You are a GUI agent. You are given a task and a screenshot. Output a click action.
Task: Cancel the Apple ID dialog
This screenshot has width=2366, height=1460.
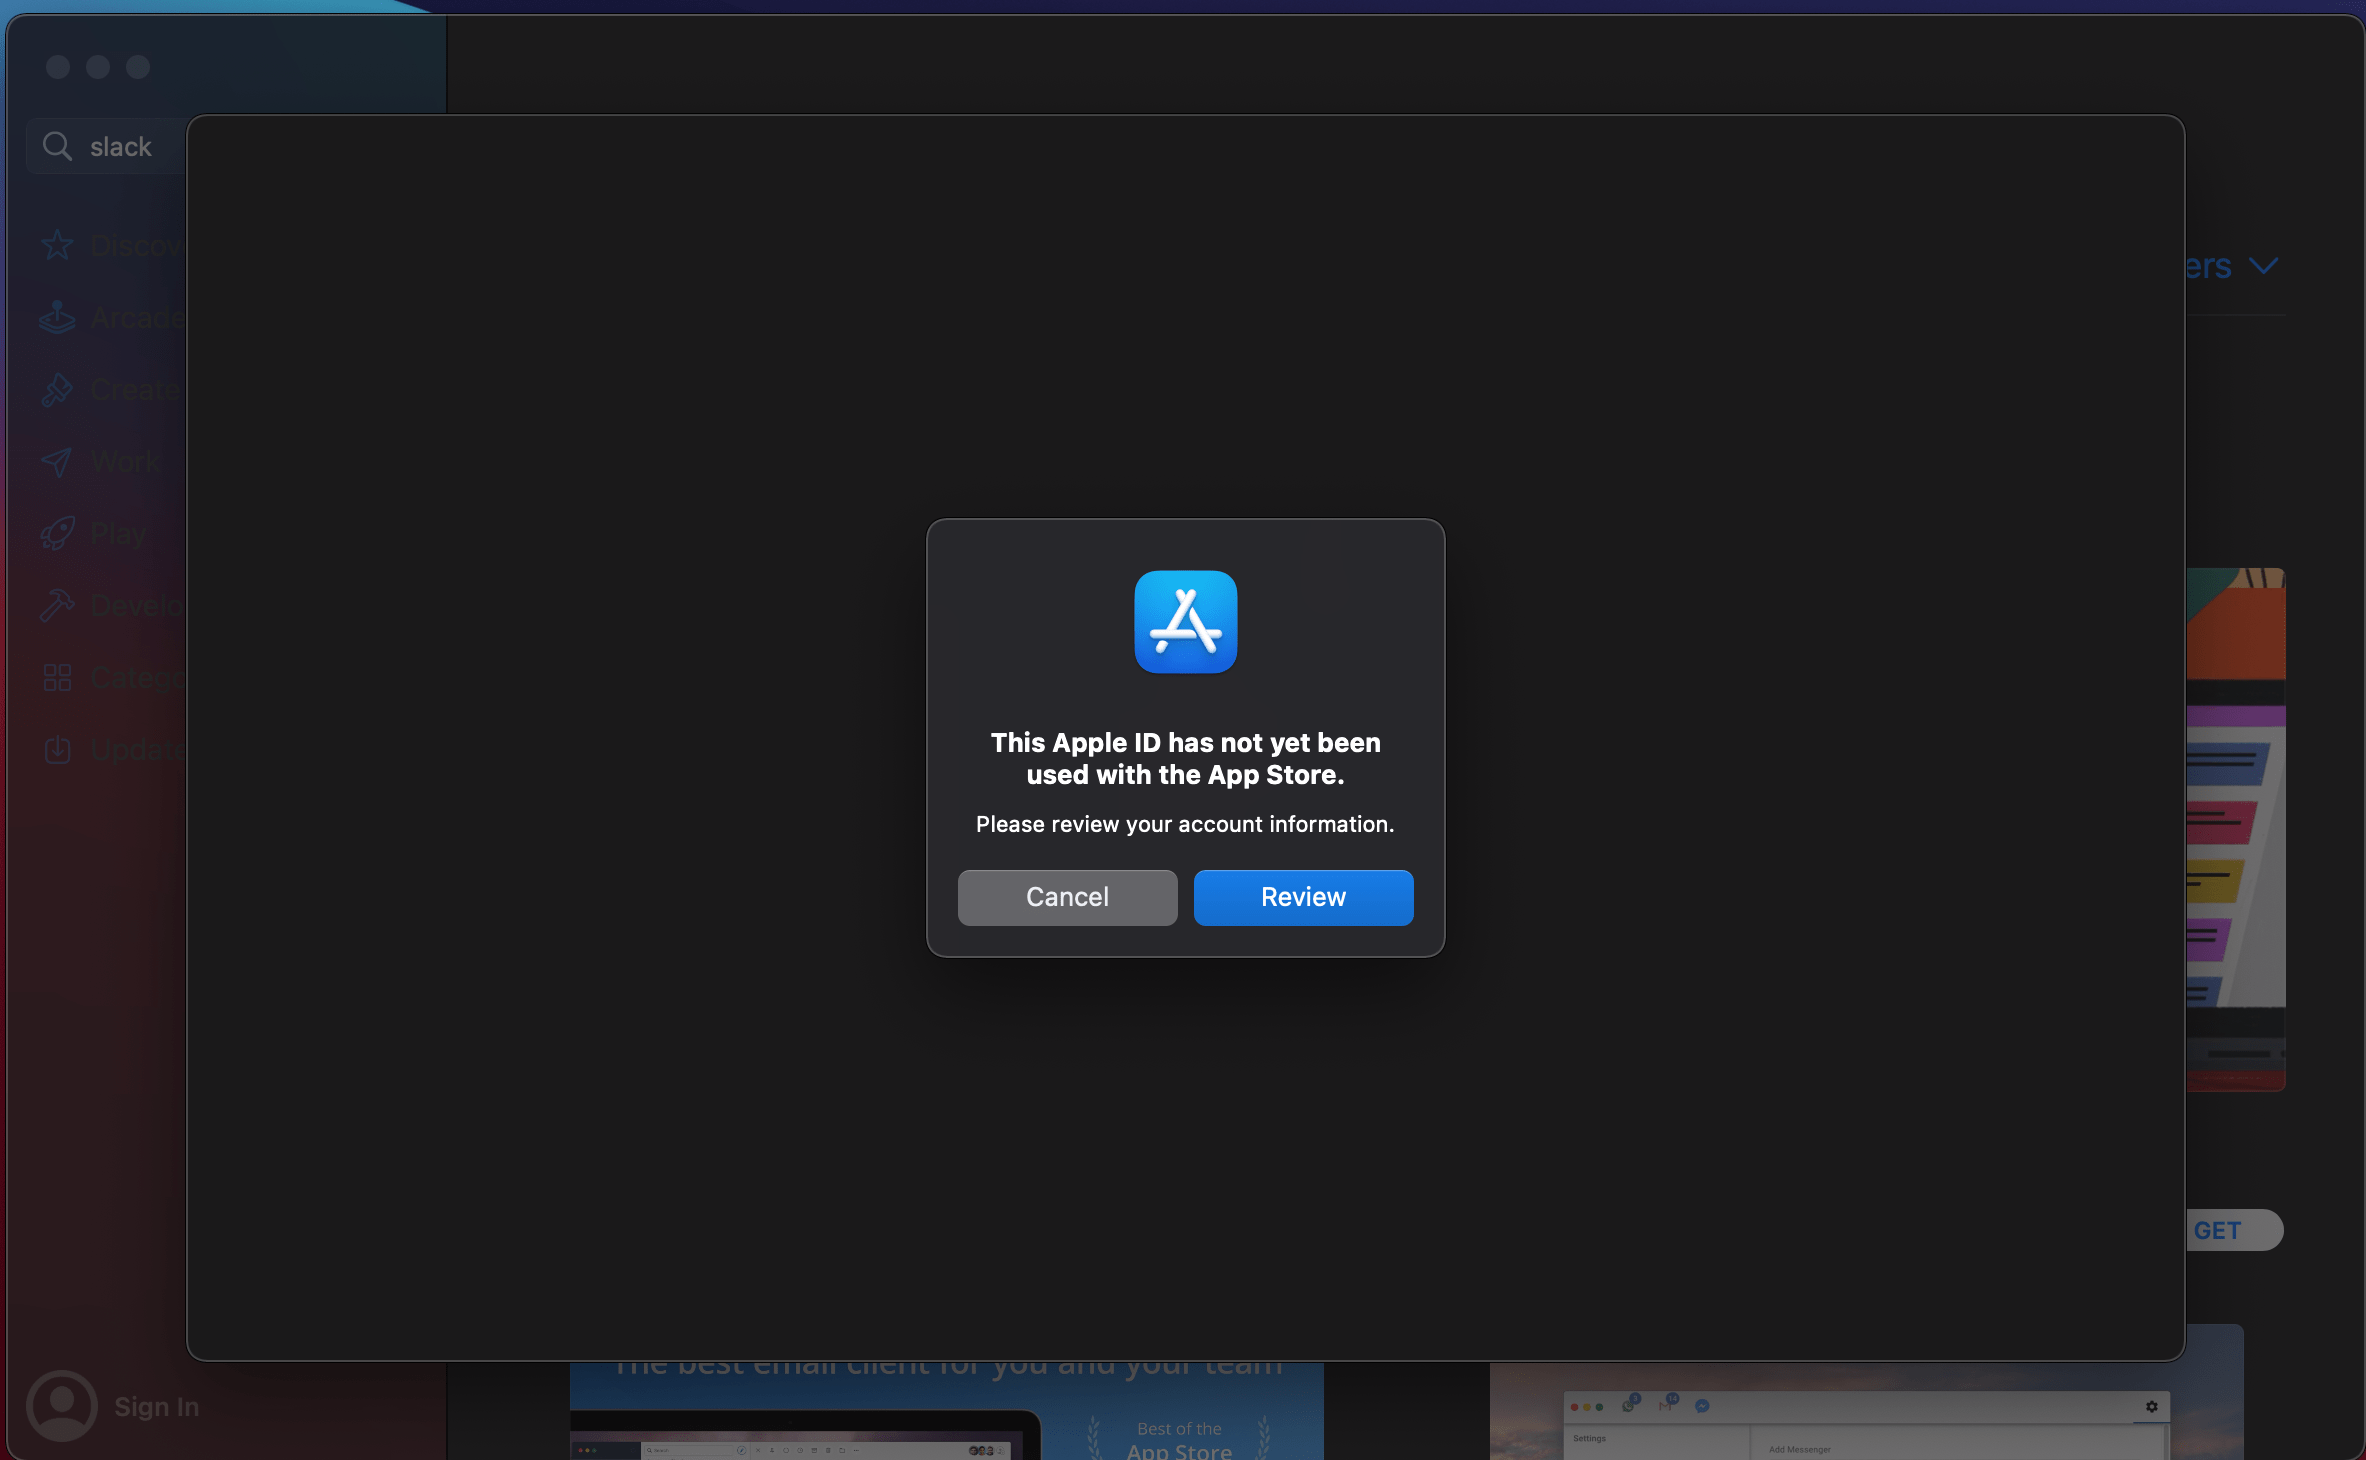tap(1067, 897)
